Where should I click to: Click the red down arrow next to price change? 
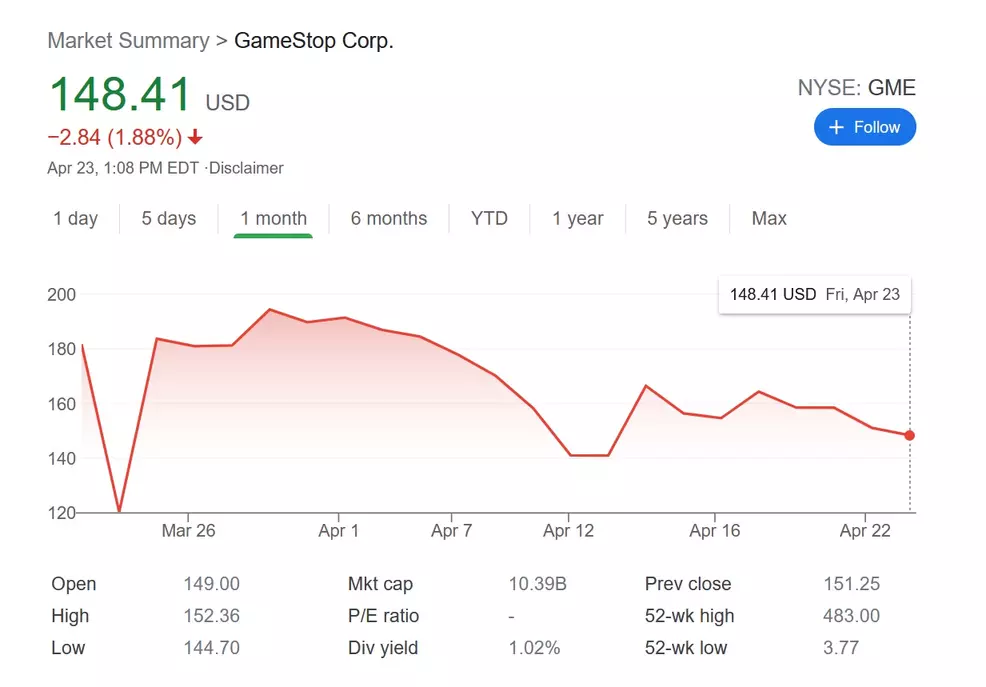click(x=195, y=137)
